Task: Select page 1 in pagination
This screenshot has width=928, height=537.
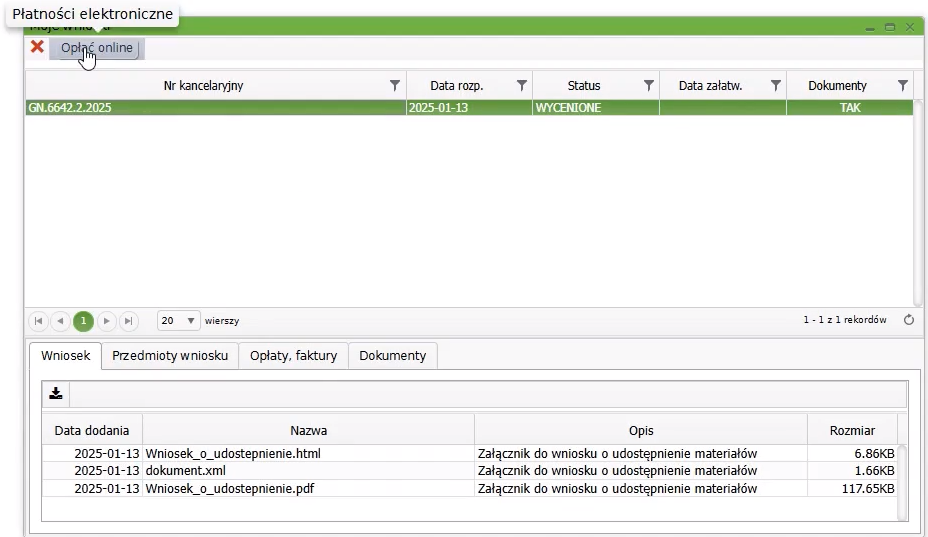Action: (x=83, y=321)
